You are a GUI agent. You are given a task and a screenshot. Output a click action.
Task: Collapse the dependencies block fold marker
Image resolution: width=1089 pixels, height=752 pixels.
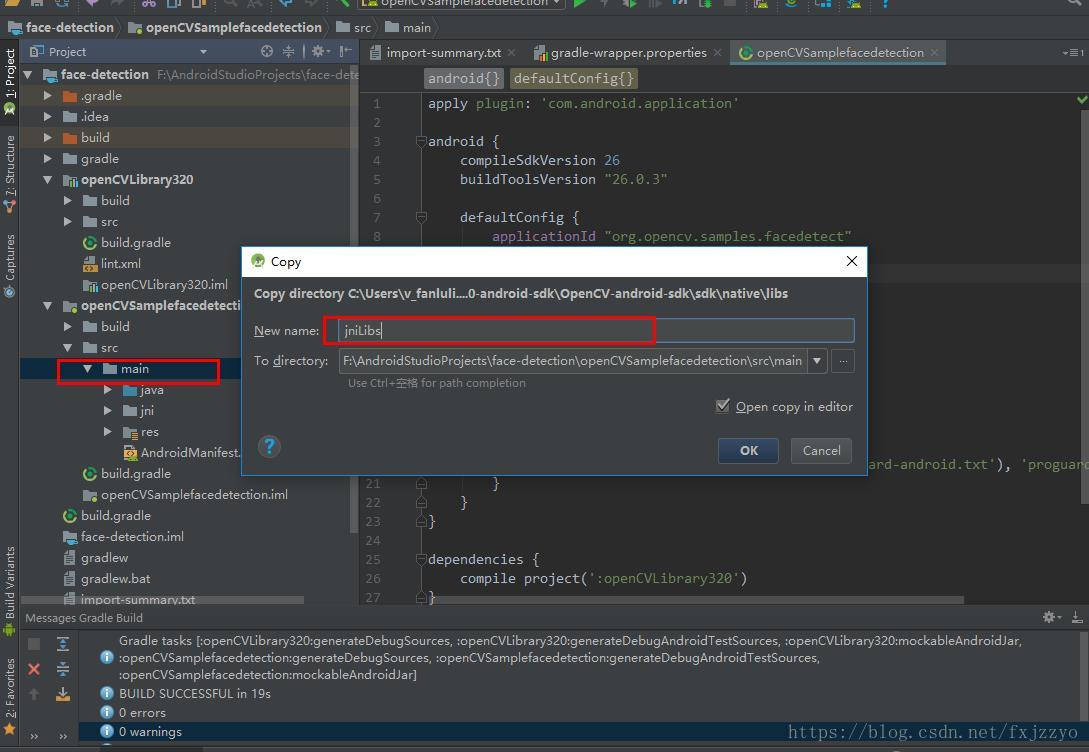(421, 559)
